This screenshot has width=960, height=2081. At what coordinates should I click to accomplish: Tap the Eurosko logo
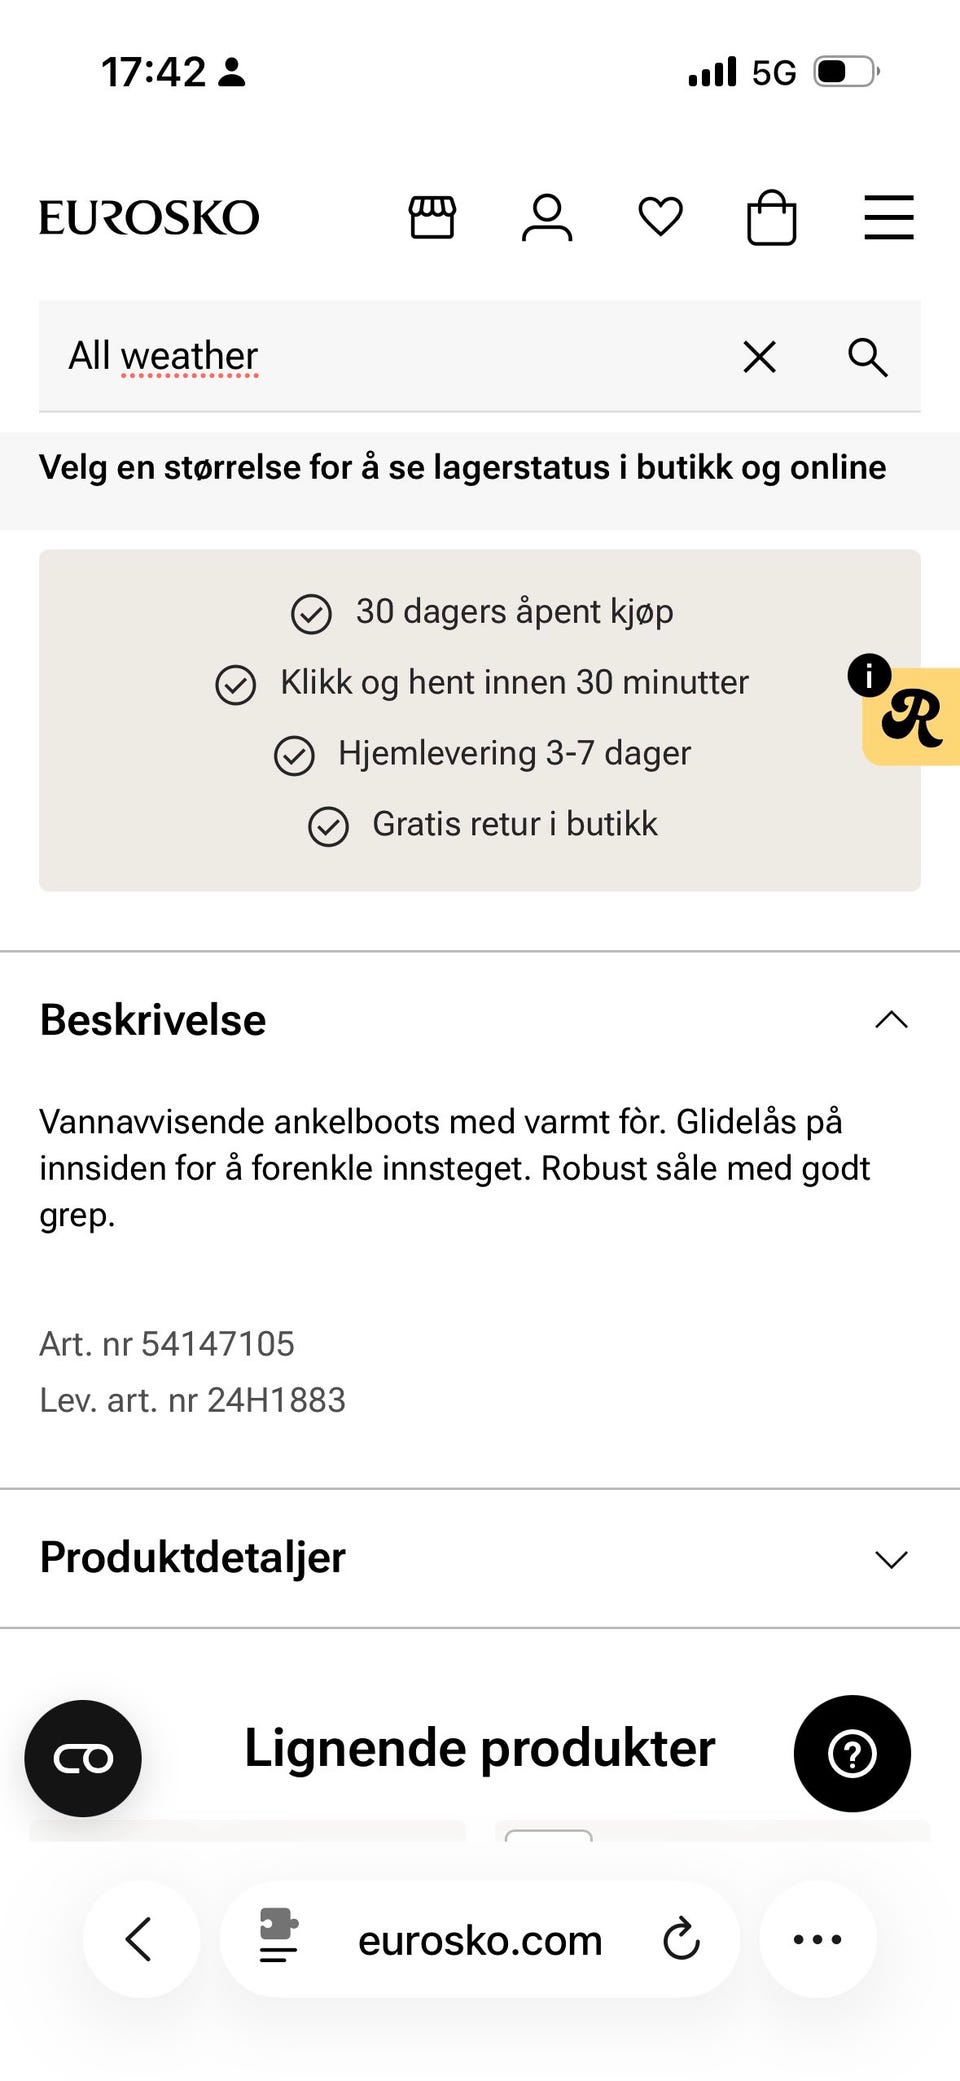pos(148,216)
